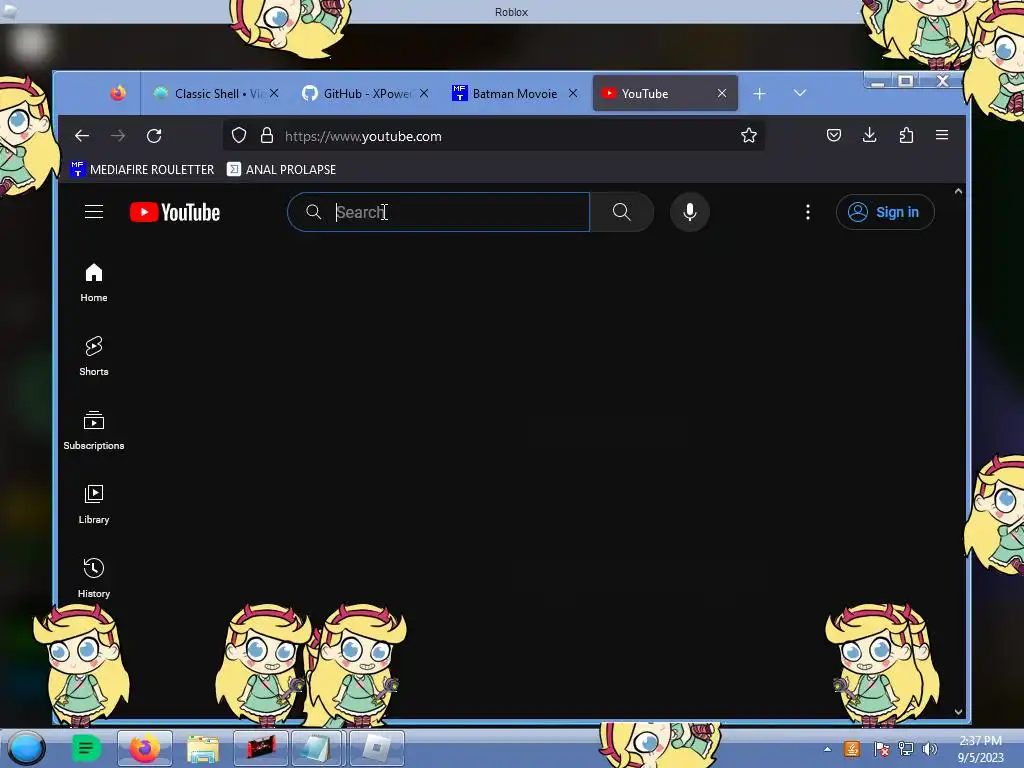The image size is (1024, 768).
Task: Open Library in YouTube sidebar
Action: coord(94,504)
